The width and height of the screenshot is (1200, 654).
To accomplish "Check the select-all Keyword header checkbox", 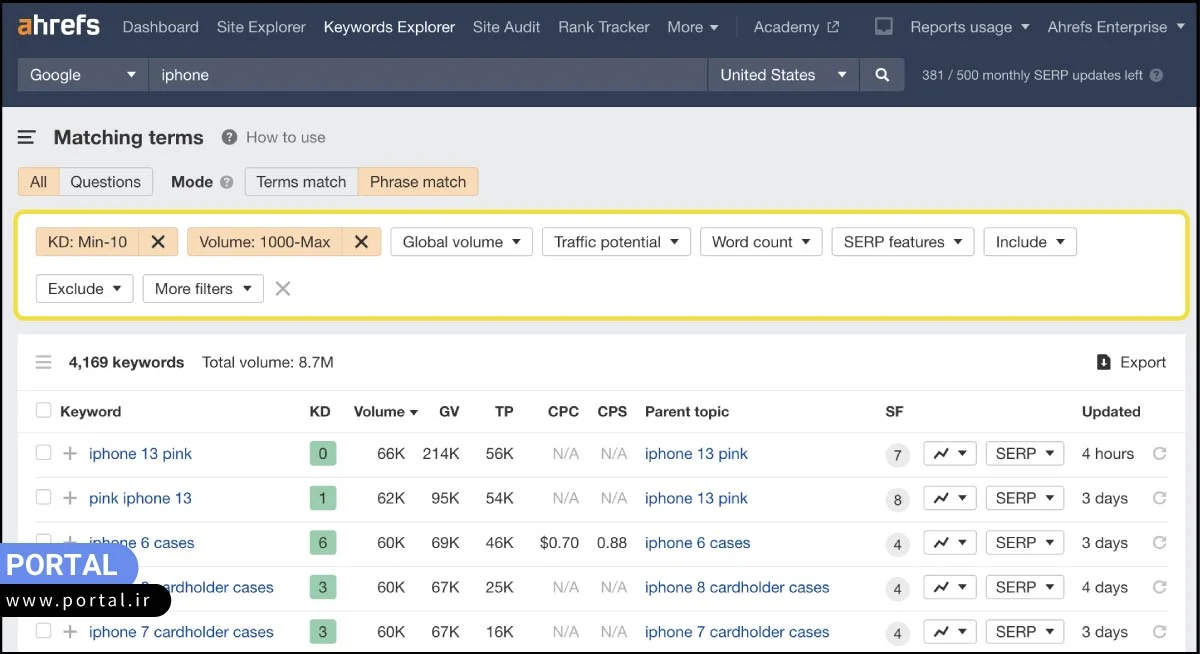I will (43, 411).
